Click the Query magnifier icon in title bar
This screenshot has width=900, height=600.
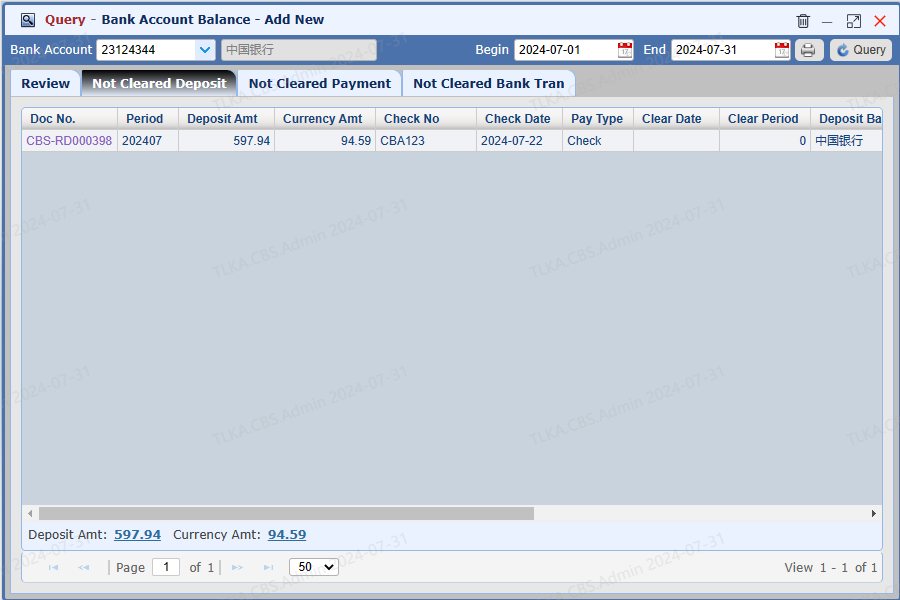click(x=28, y=20)
